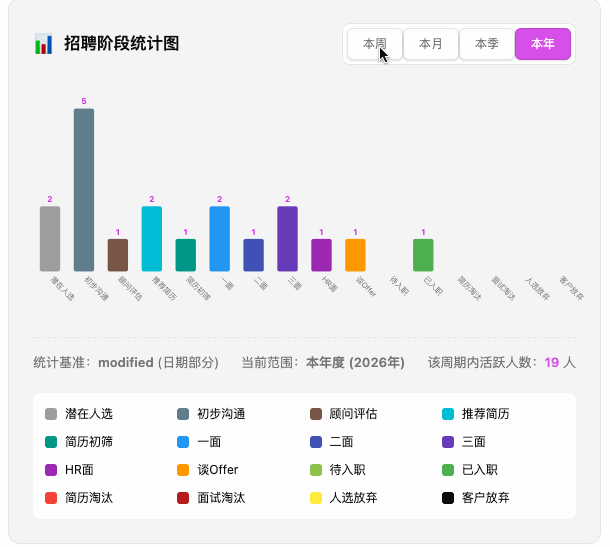Switch to the 本周 time range tab

pyautogui.click(x=375, y=44)
